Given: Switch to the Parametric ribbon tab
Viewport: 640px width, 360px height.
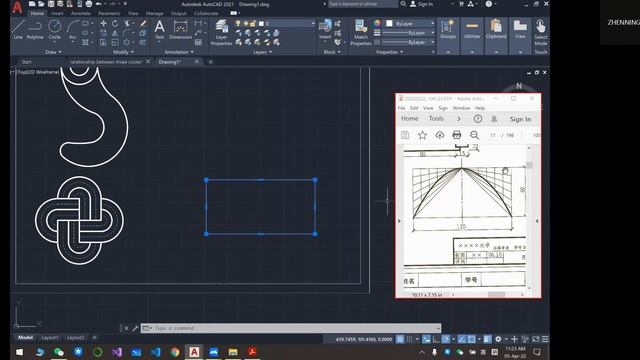Looking at the screenshot, I should (109, 13).
